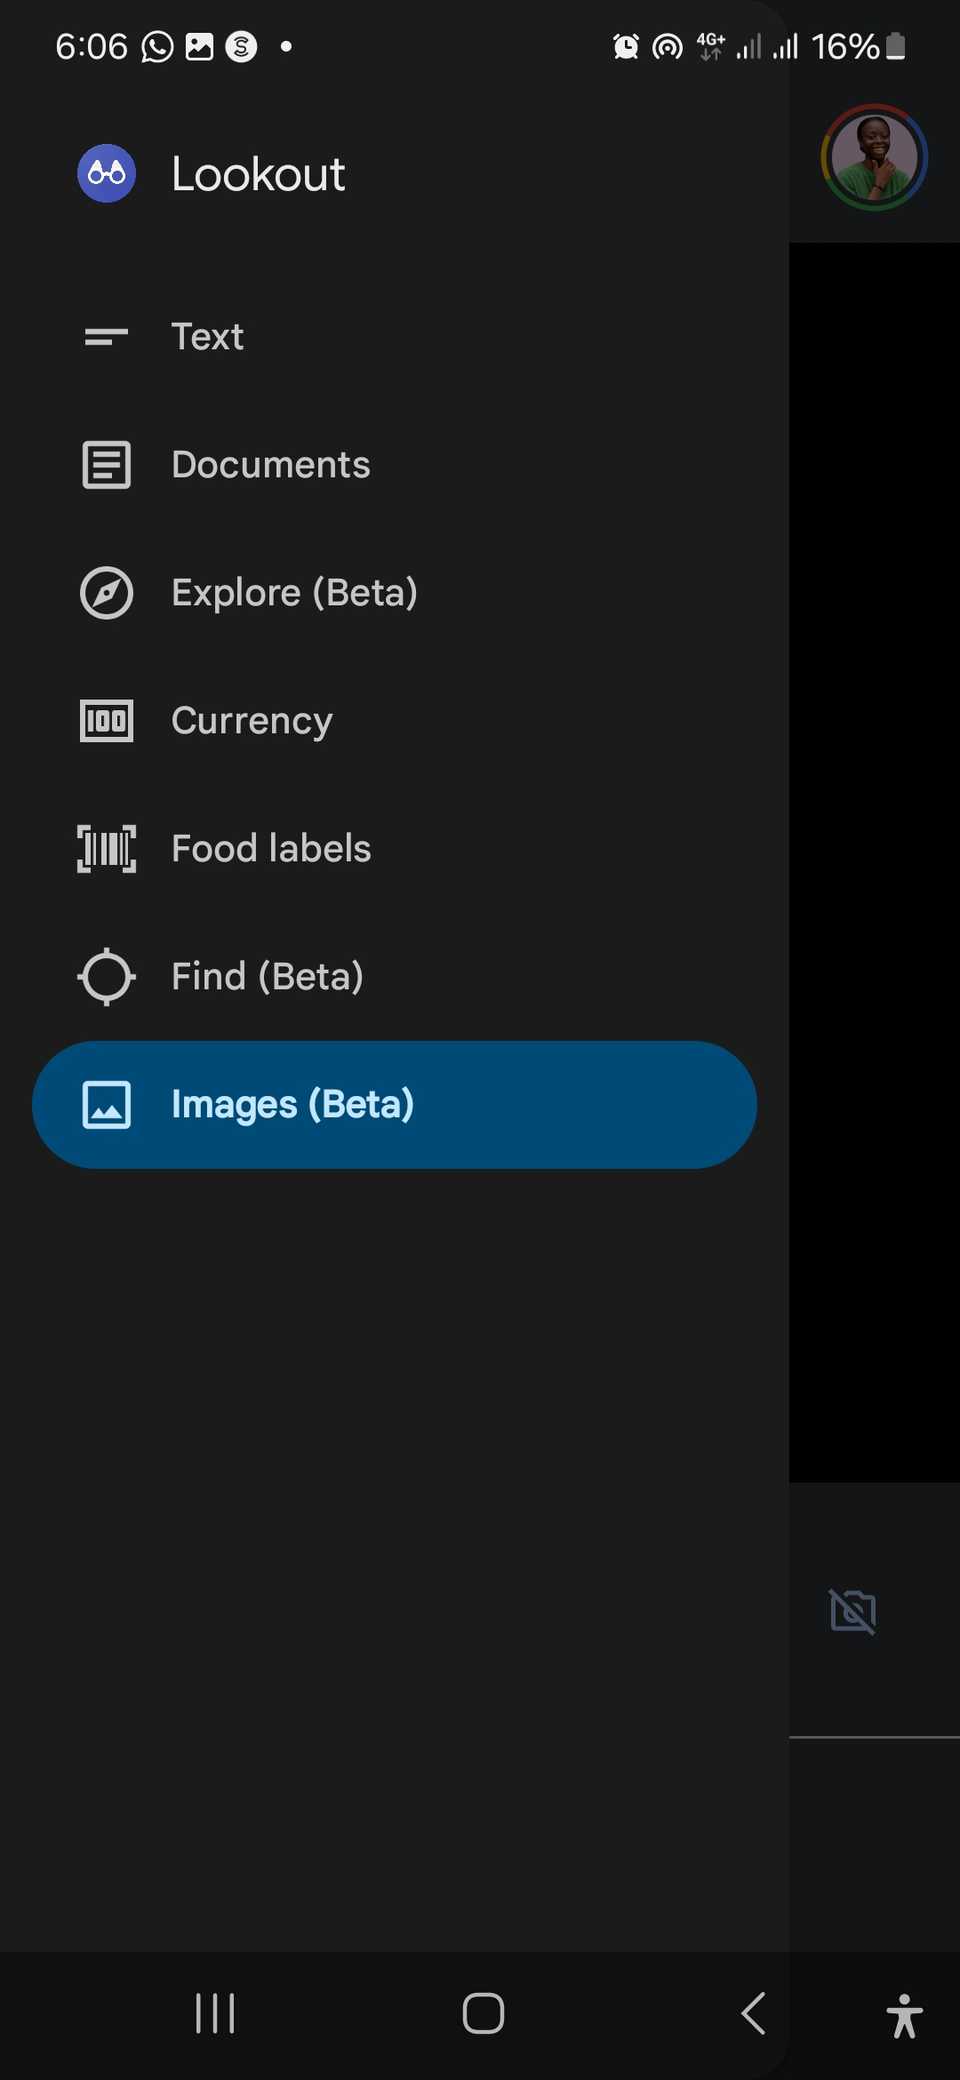Screen dimensions: 960x2080
Task: Select the Food labels barcode icon
Action: tap(105, 848)
